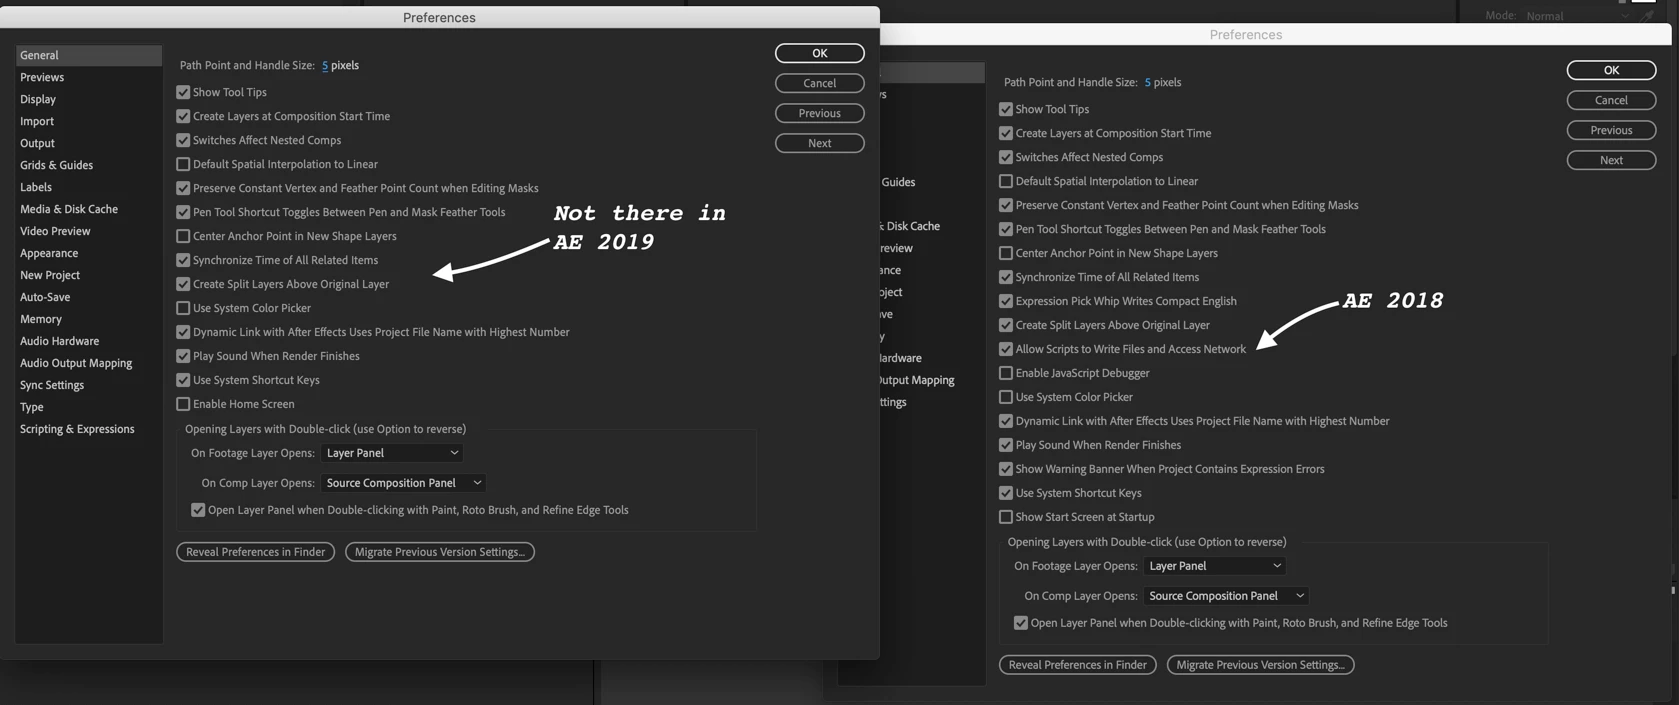Click Reveal Preferences in Finder, right window
1679x705 pixels.
(x=1078, y=665)
